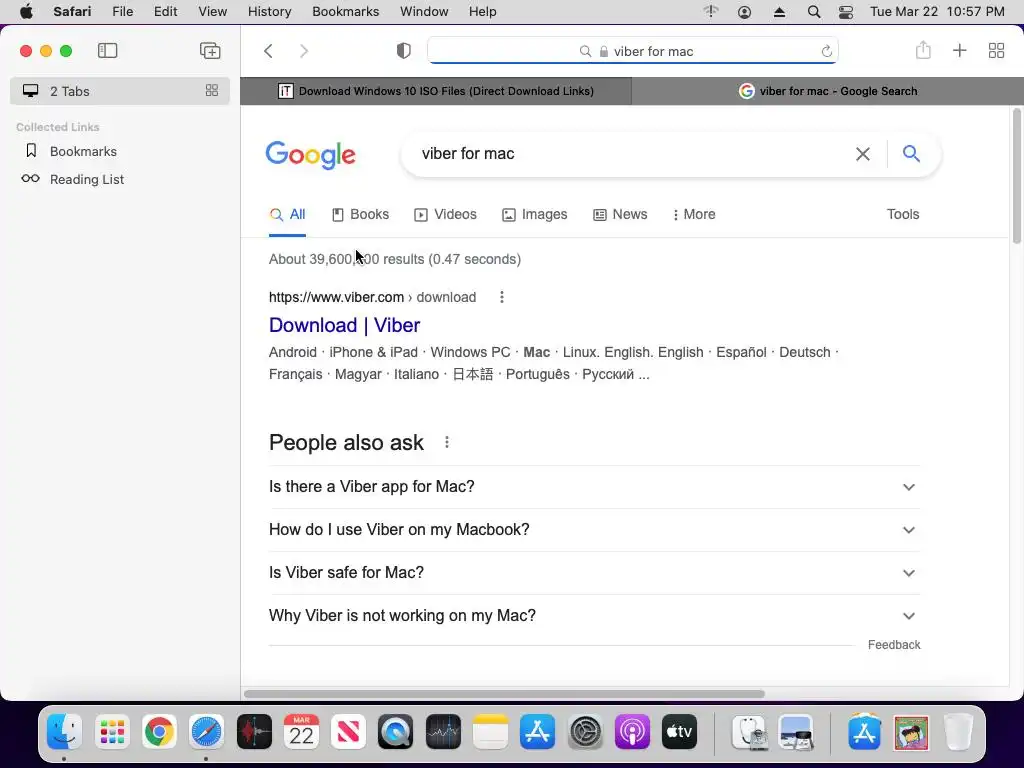This screenshot has width=1024, height=768.
Task: Select viber for mac Google Search tab
Action: [x=827, y=91]
